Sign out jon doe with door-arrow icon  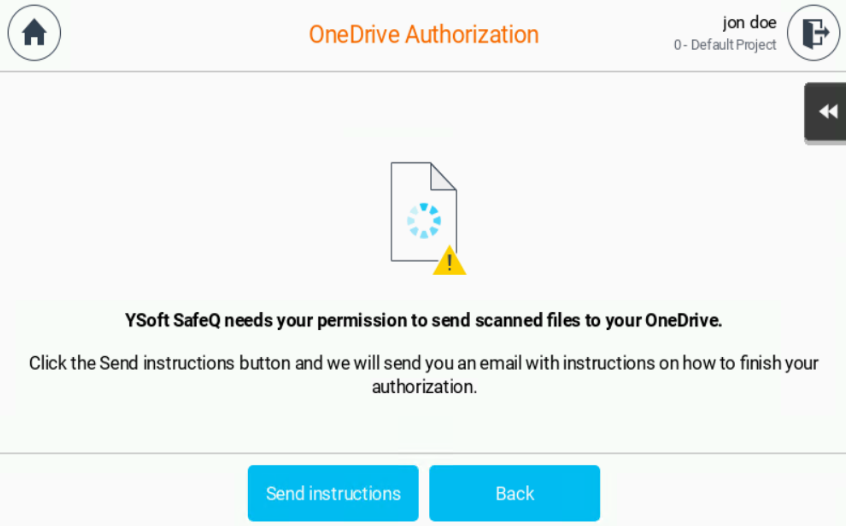click(814, 33)
